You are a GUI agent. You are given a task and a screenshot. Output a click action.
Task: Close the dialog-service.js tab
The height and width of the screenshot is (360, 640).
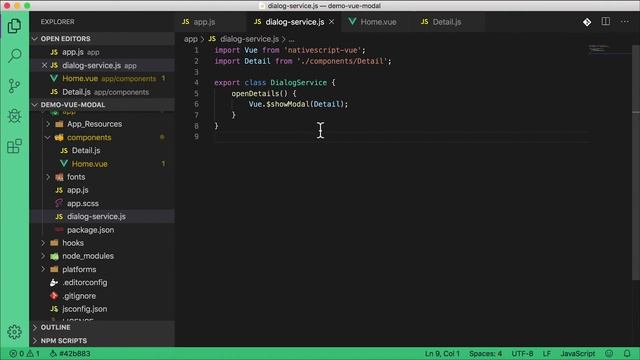[x=331, y=22]
